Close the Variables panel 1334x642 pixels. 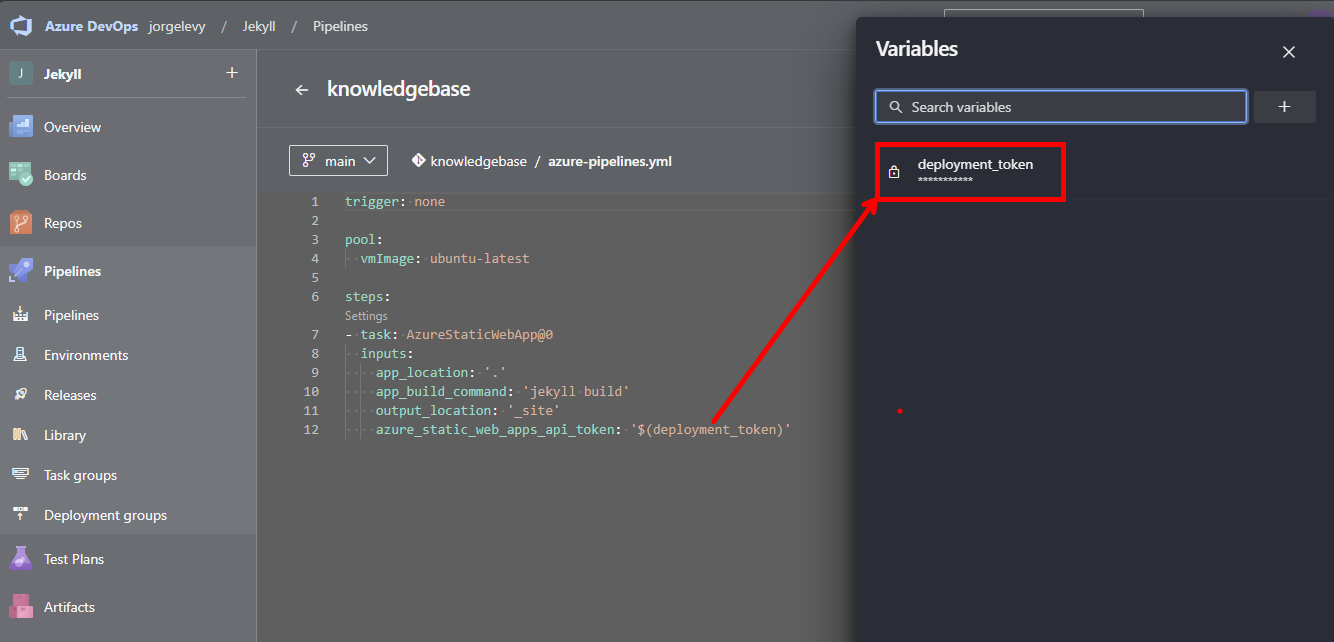[x=1289, y=52]
